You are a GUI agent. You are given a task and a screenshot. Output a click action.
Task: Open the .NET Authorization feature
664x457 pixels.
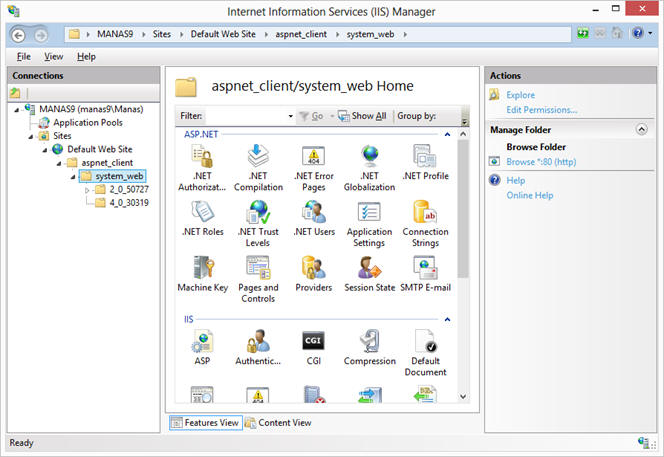[202, 168]
